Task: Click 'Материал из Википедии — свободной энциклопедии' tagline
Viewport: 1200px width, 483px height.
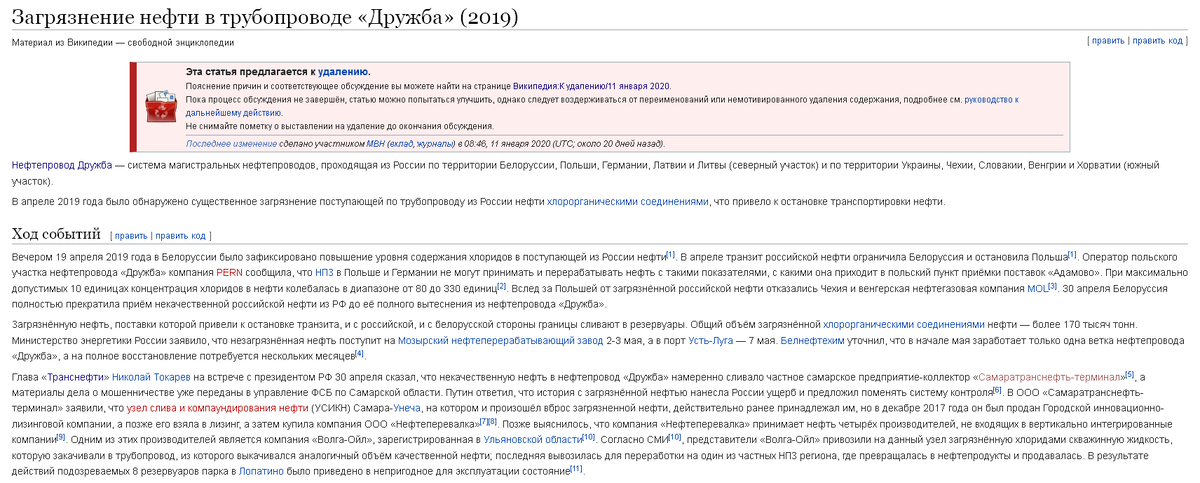Action: coord(123,42)
